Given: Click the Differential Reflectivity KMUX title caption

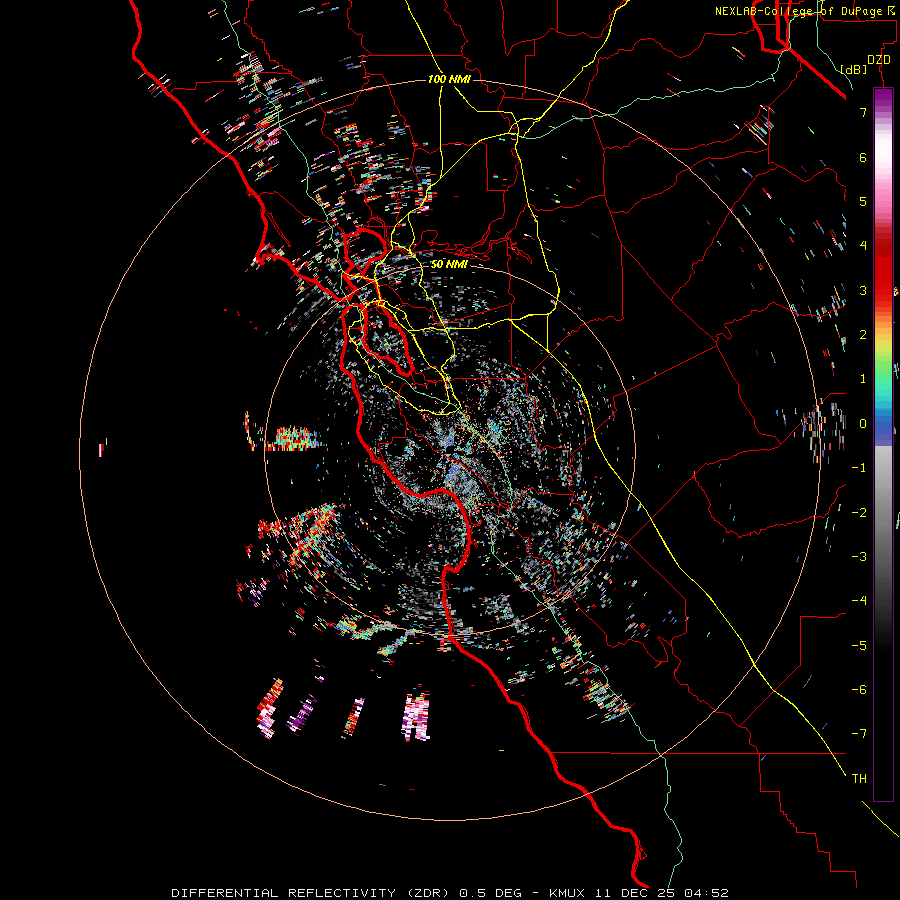Looking at the screenshot, I should [450, 893].
